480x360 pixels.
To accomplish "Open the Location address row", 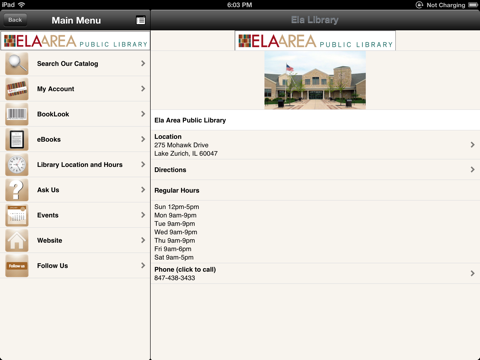I will pyautogui.click(x=316, y=145).
